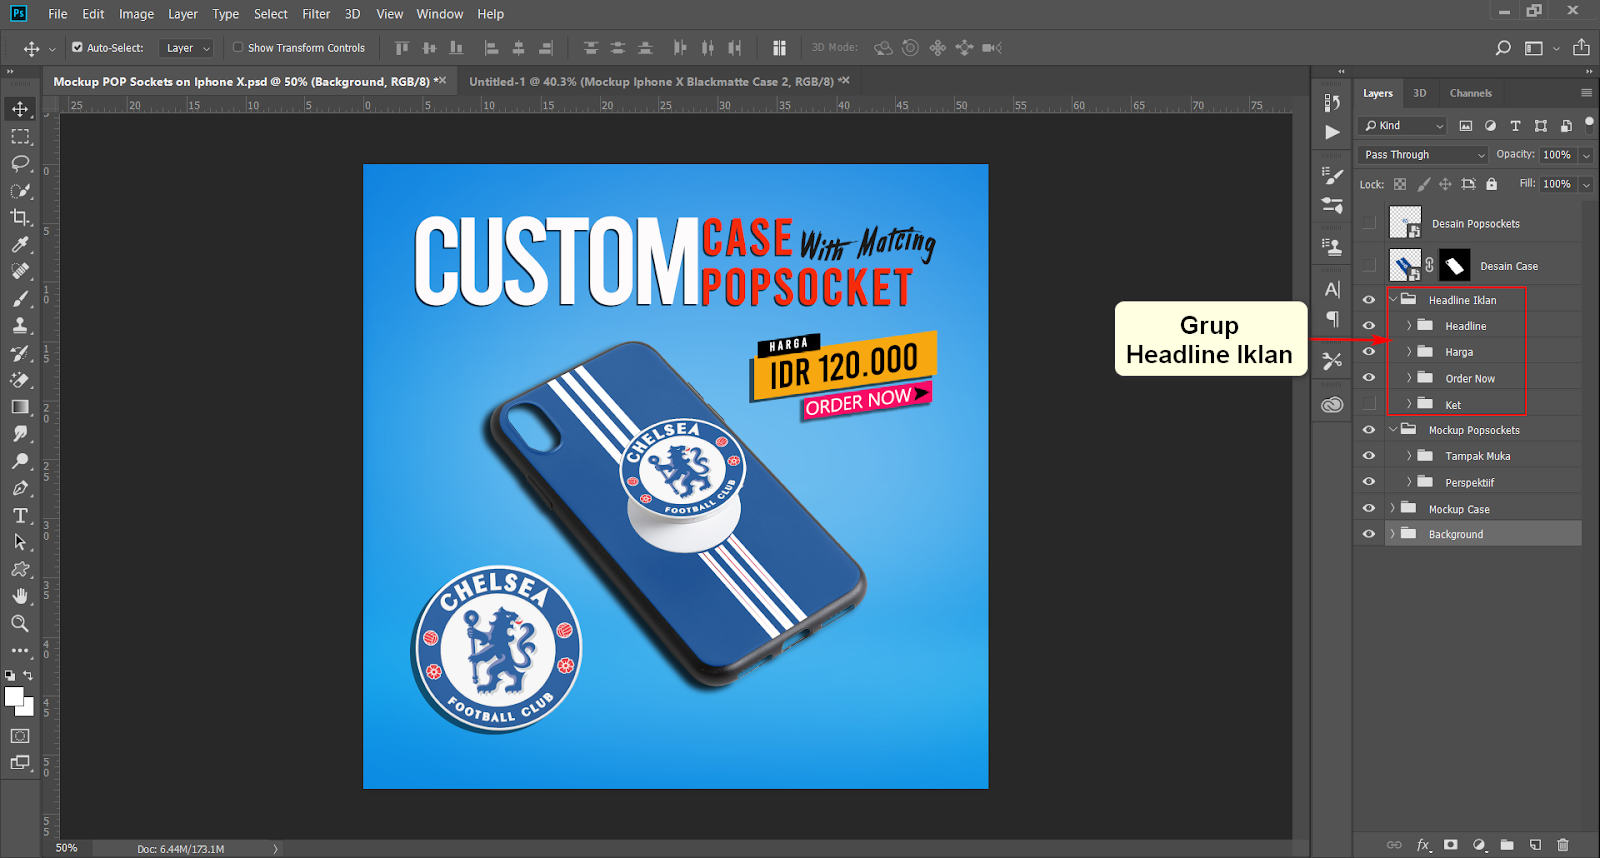Viewport: 1600px width, 858px height.
Task: Open the Auto-Select Layer dropdown
Action: click(x=187, y=48)
